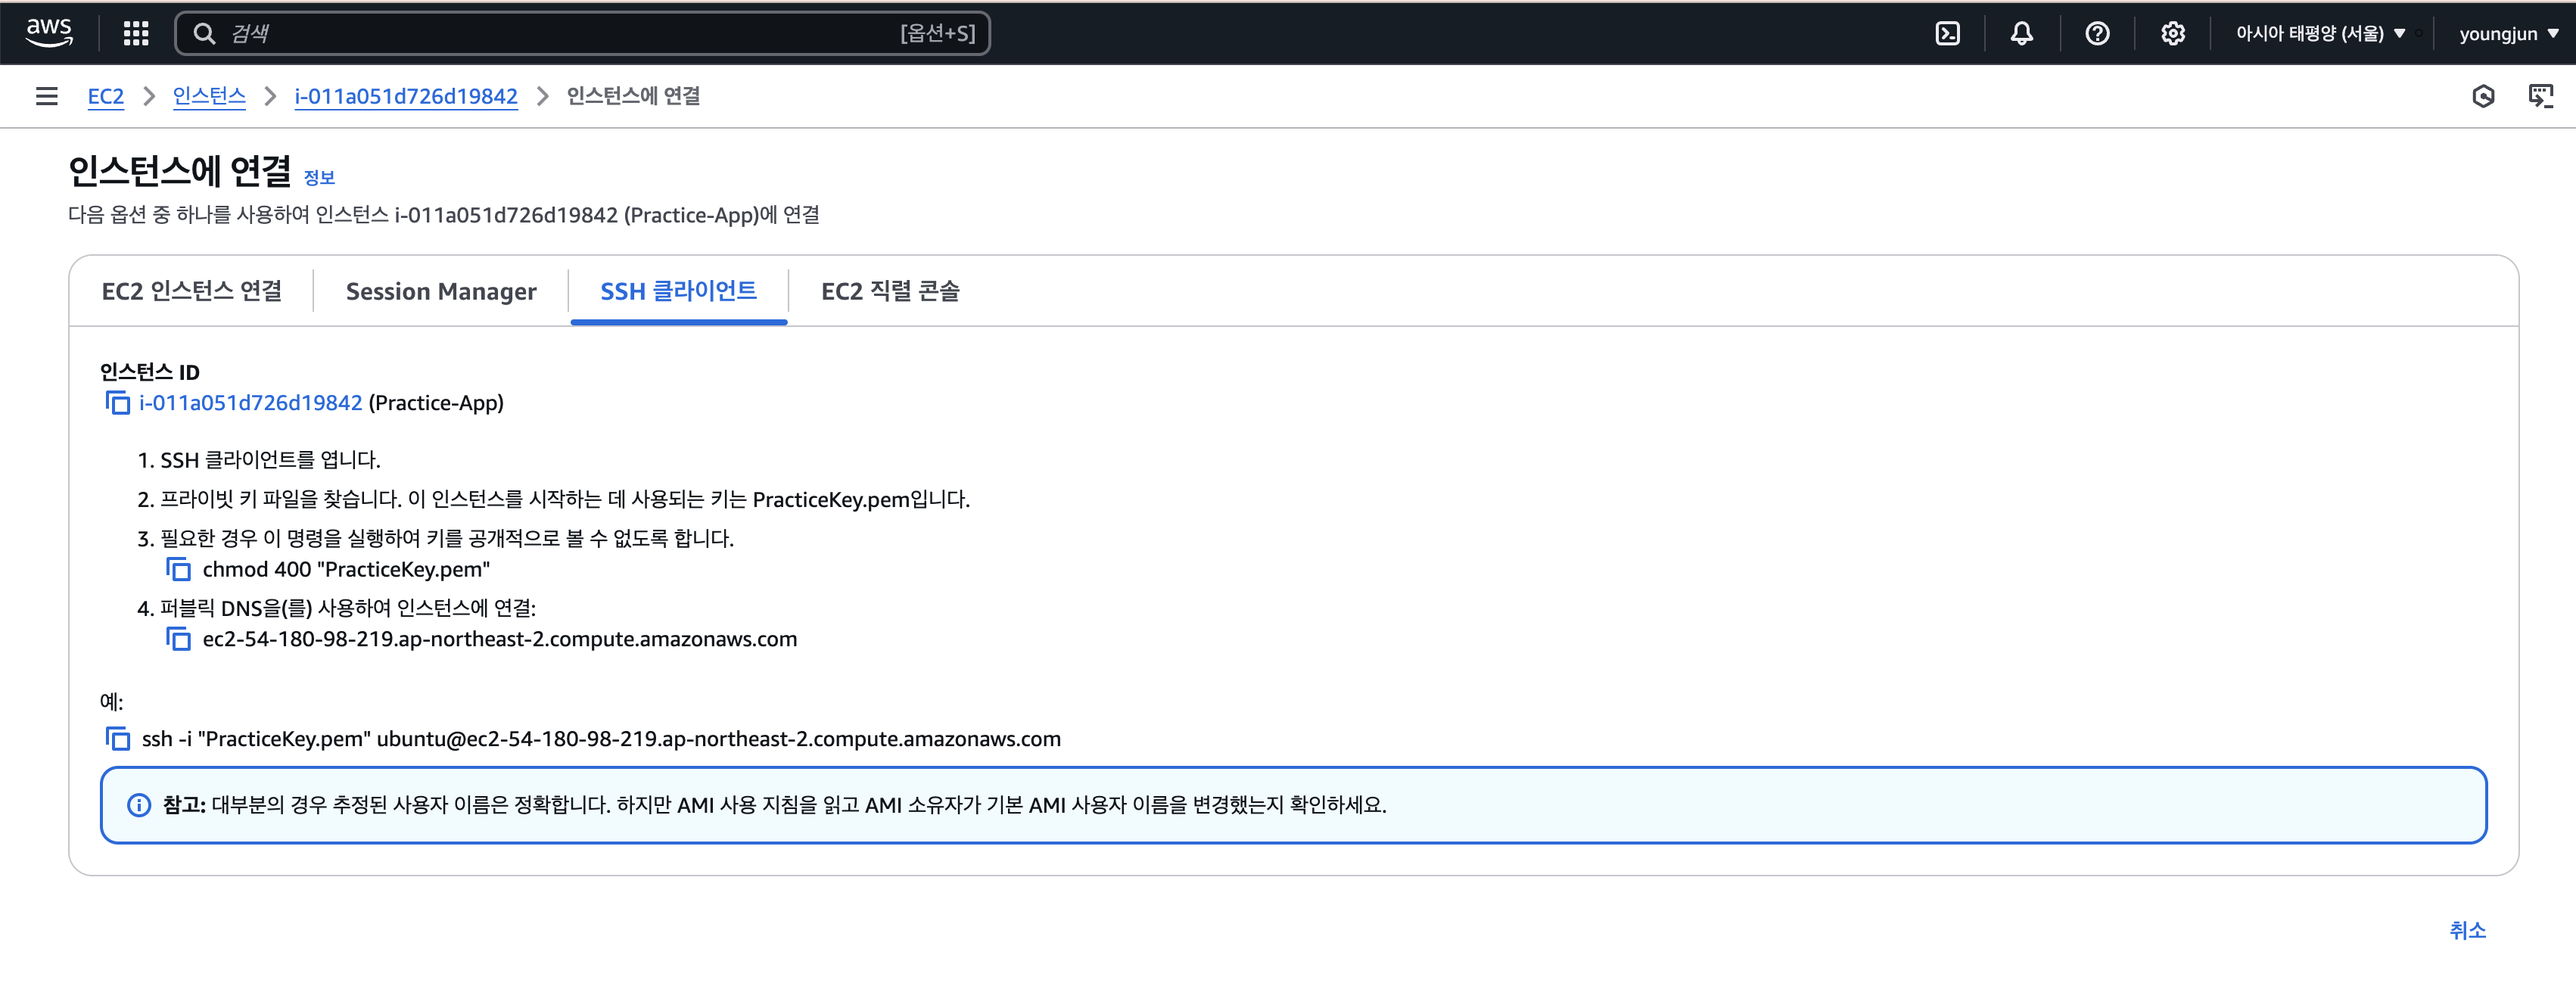Open the help question mark menu
2576x1008 pixels.
pos(2097,33)
